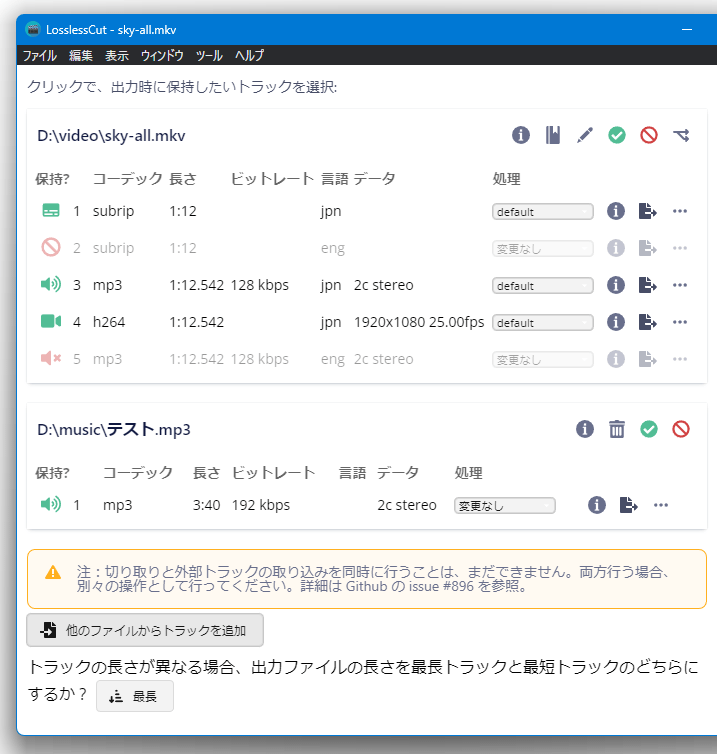Open the ウィンドウ menu

[x=162, y=55]
